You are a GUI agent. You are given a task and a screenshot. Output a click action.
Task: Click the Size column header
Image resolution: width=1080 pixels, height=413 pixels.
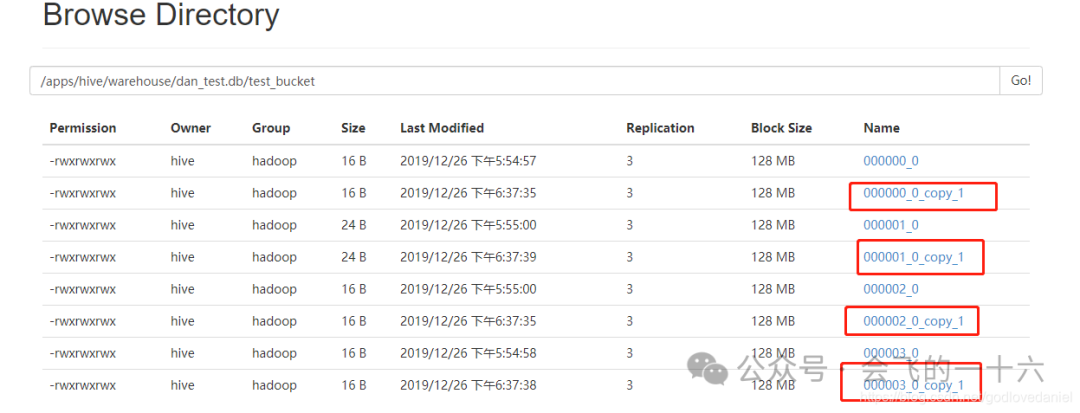tap(353, 128)
